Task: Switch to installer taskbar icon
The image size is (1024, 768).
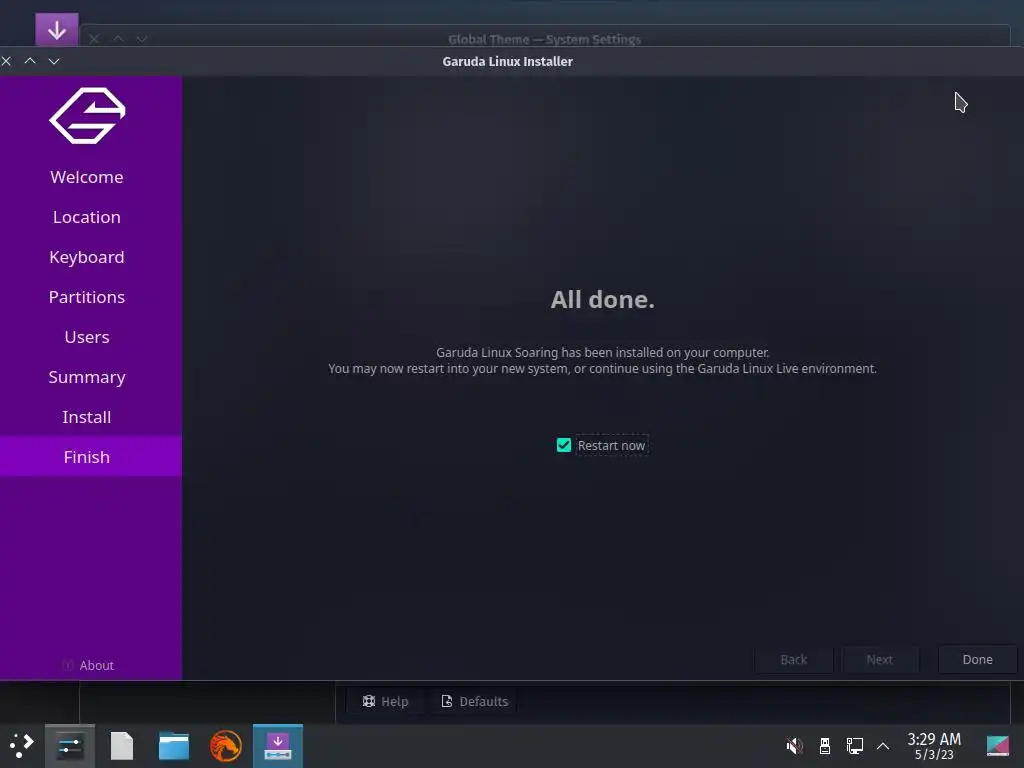Action: click(x=278, y=746)
